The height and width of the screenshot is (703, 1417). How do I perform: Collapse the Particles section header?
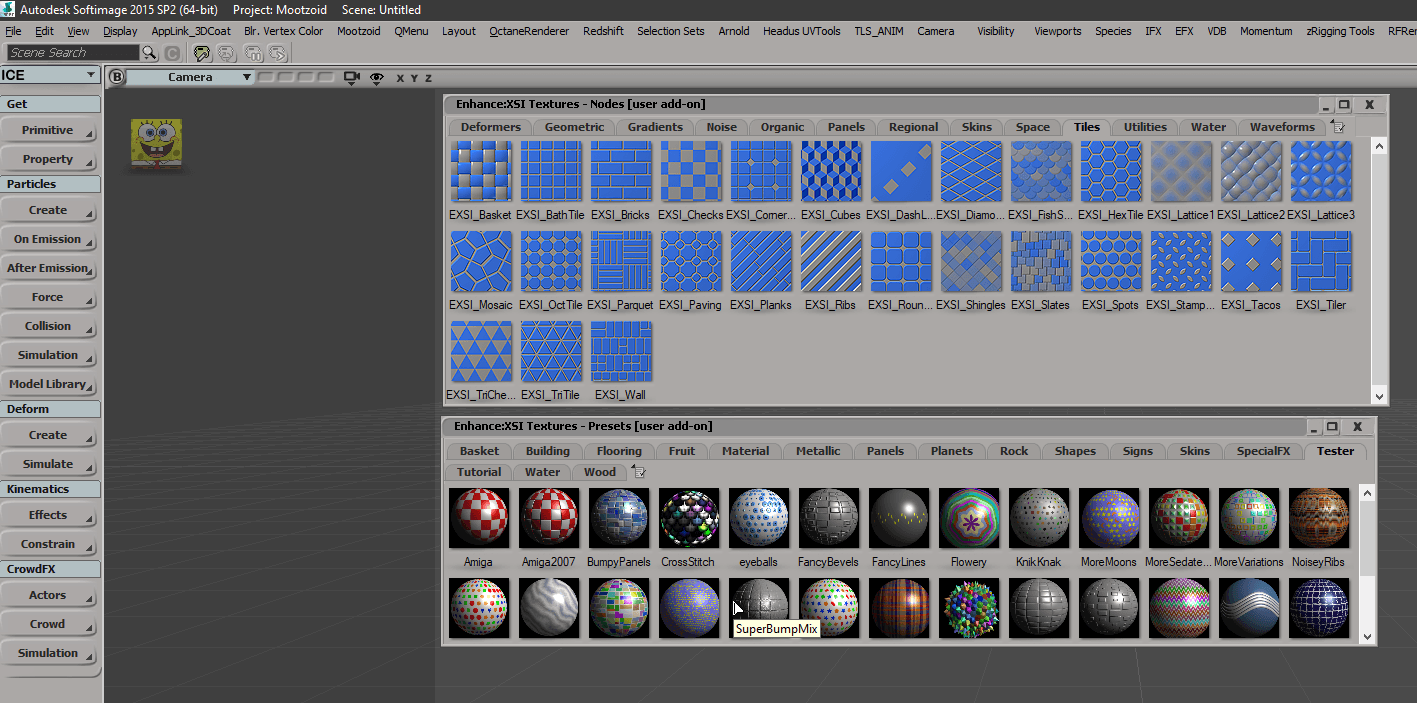[x=51, y=184]
